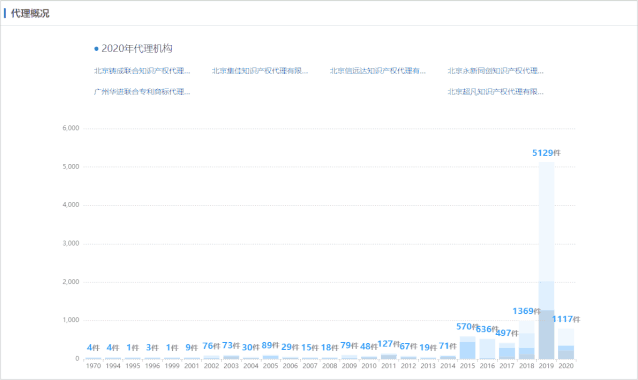
Task: Select the 71件 value label
Action: coord(448,346)
